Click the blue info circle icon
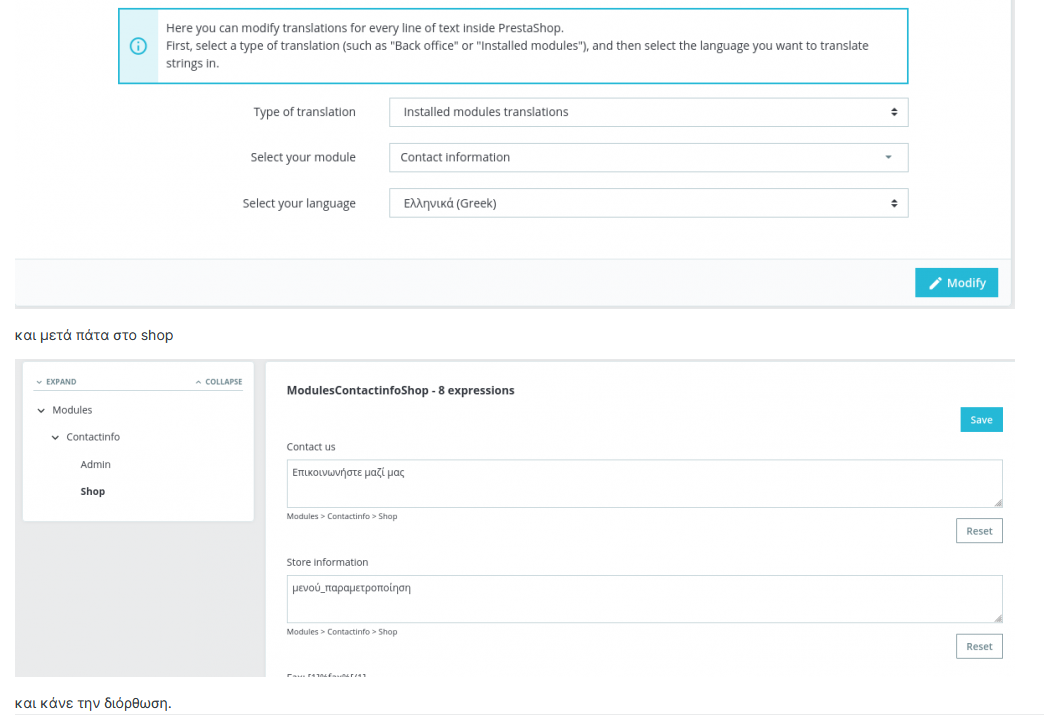The image size is (1044, 723). click(138, 46)
